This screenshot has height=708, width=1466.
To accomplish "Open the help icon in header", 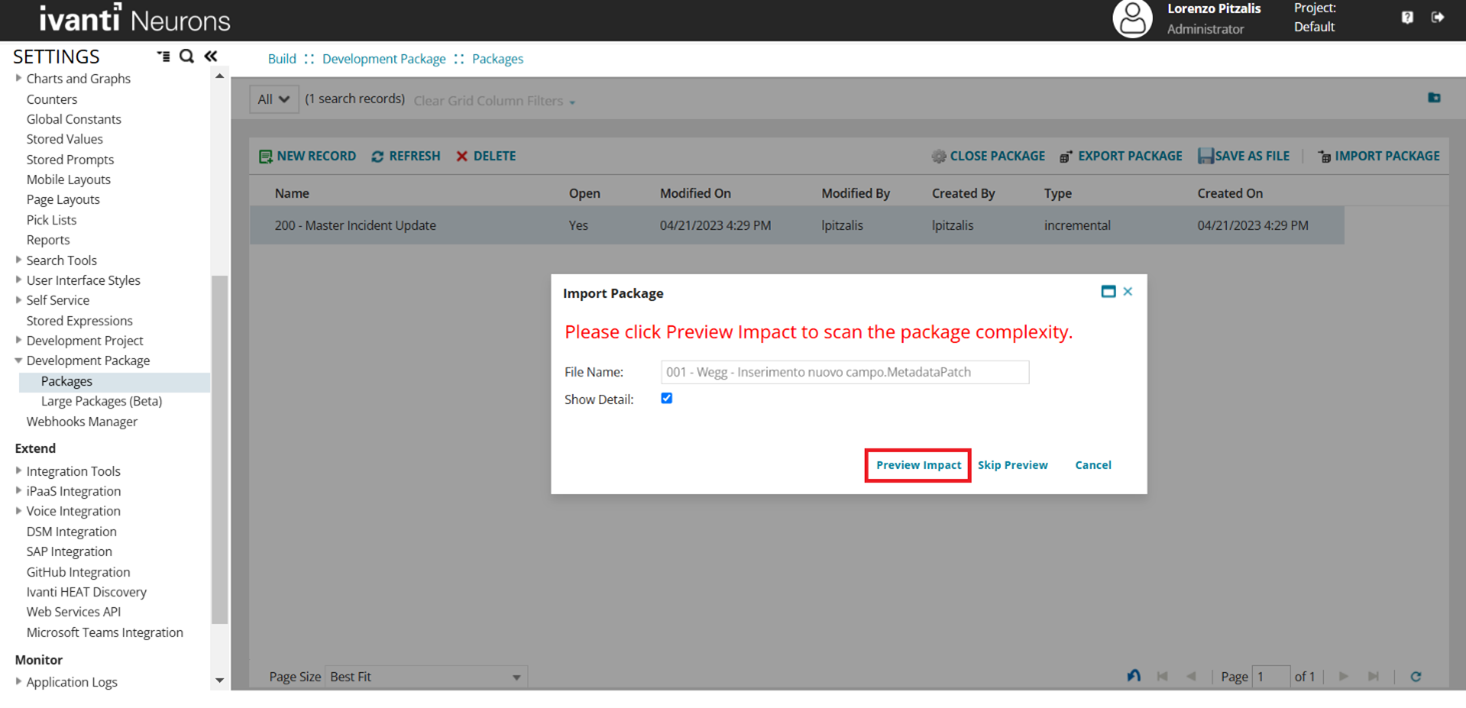I will tap(1407, 17).
